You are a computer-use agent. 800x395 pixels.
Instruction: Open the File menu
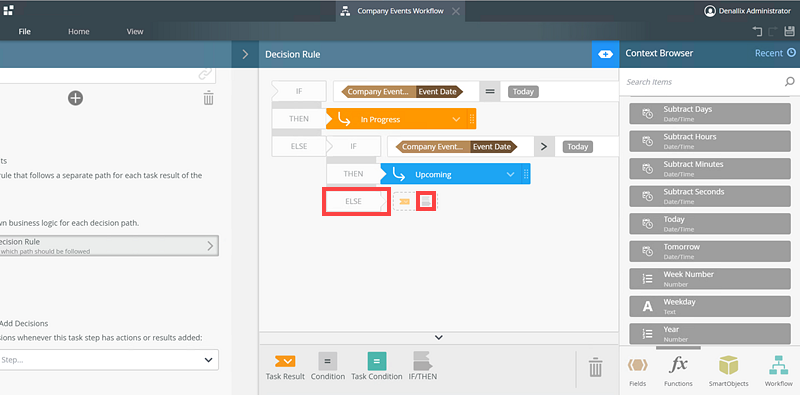point(24,32)
